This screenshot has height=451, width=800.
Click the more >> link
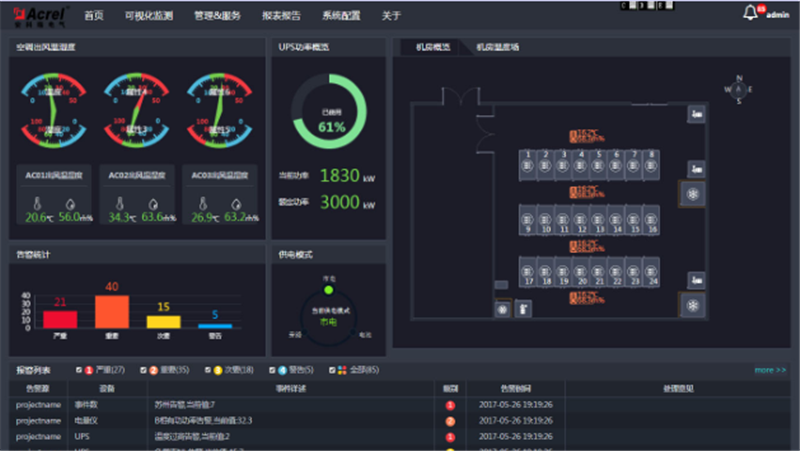pos(769,370)
